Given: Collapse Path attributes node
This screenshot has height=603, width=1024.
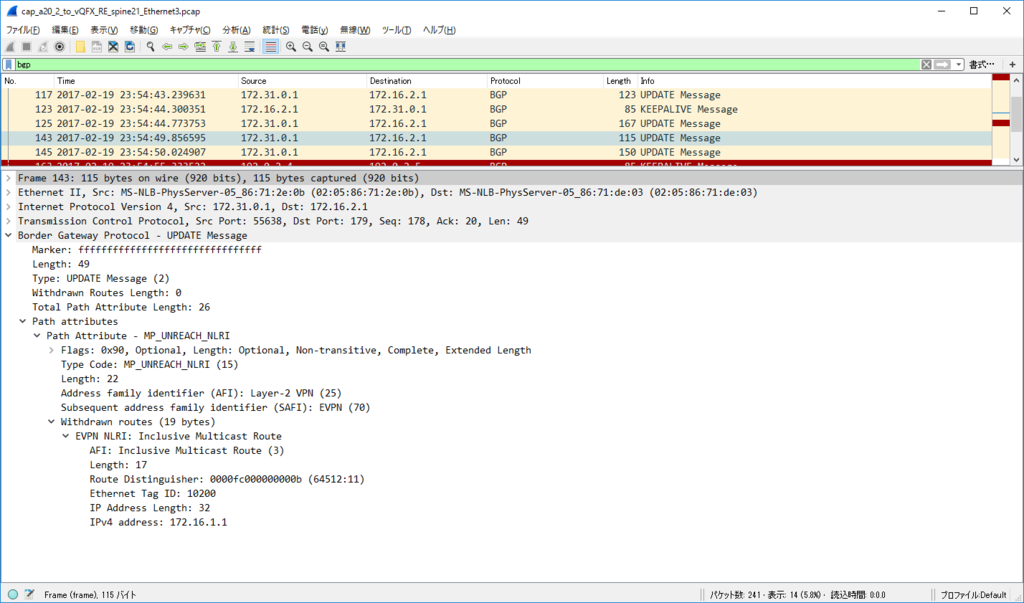Looking at the screenshot, I should (23, 321).
